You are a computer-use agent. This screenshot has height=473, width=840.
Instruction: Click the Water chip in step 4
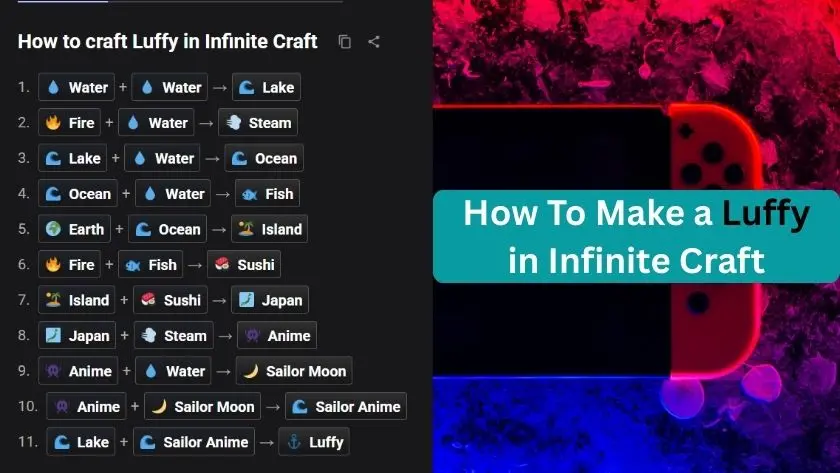(x=173, y=194)
